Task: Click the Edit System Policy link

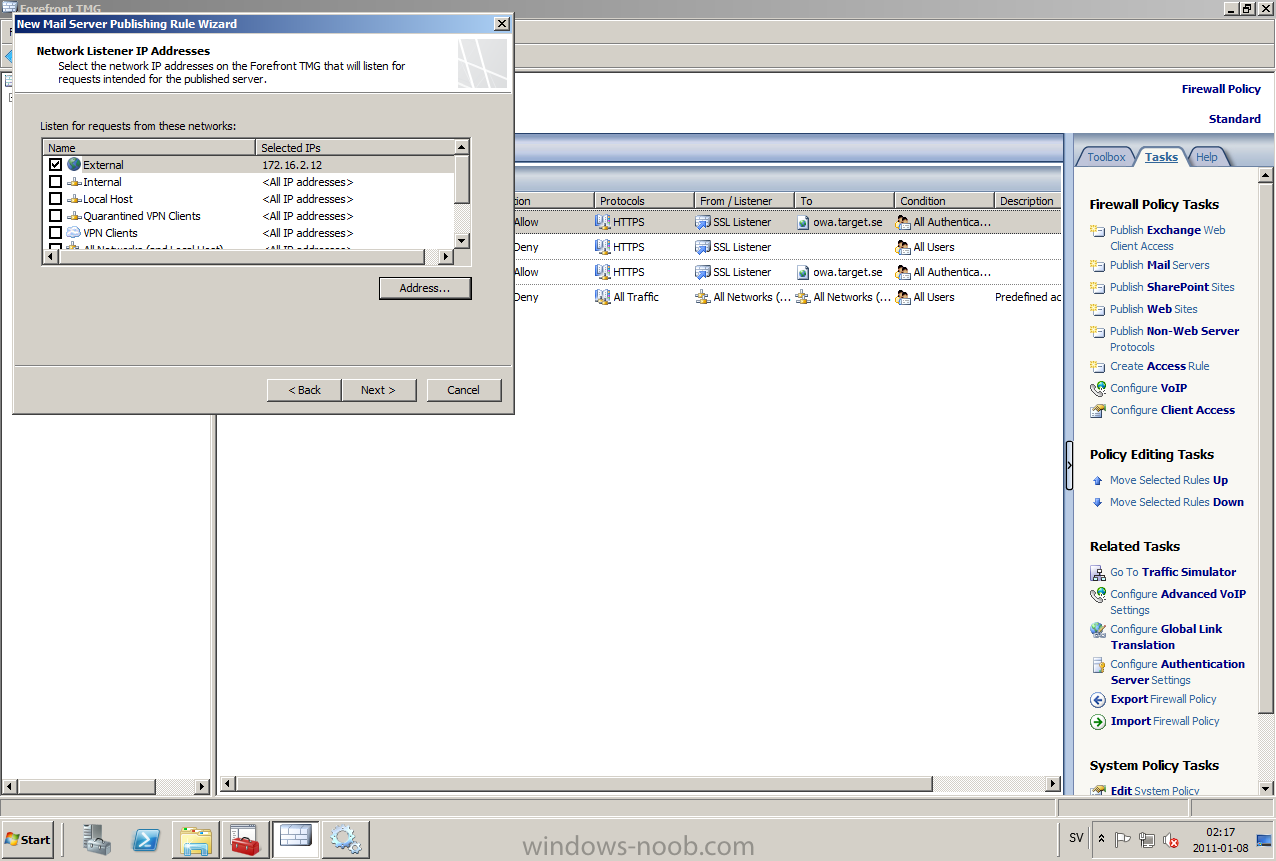Action: point(1155,791)
